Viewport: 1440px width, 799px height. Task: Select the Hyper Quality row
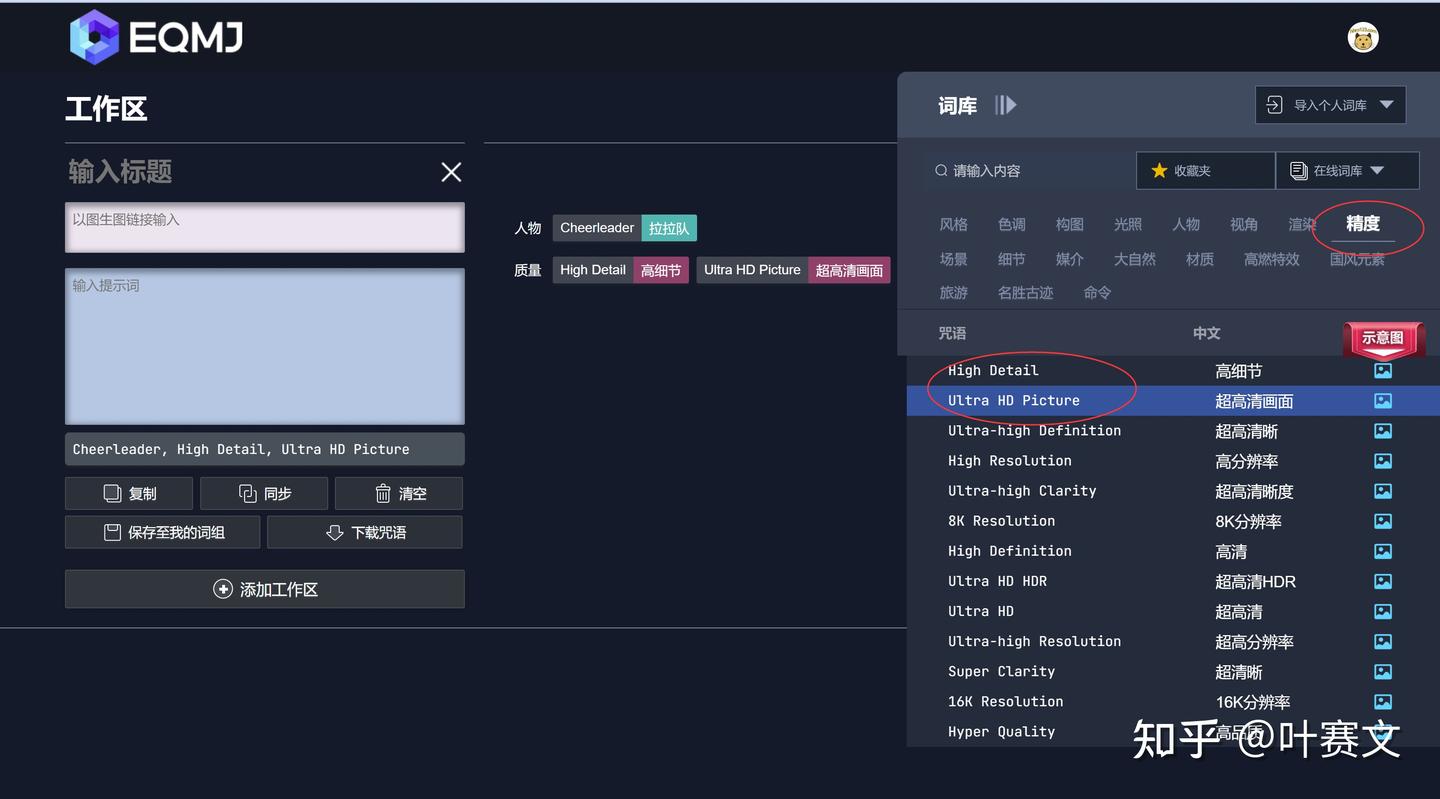click(x=1173, y=731)
